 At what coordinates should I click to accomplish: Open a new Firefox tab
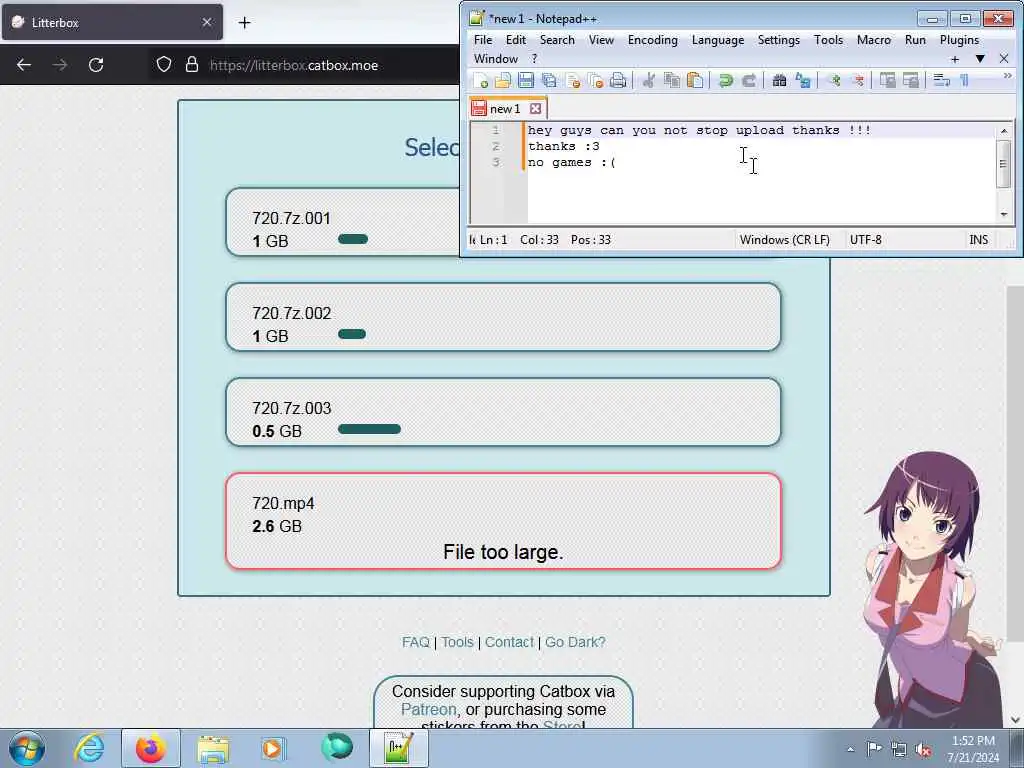[x=244, y=22]
